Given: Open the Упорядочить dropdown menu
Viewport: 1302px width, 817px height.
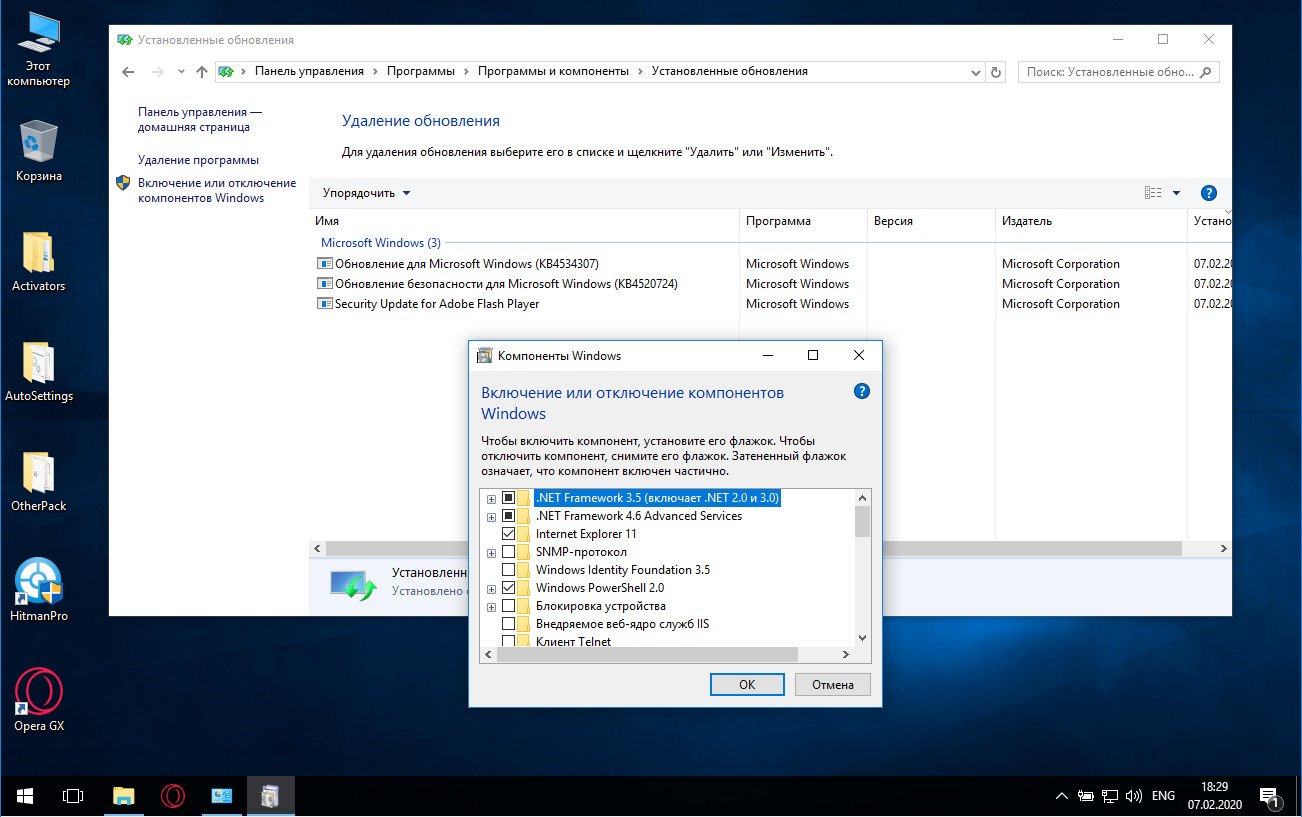Looking at the screenshot, I should click(x=366, y=193).
